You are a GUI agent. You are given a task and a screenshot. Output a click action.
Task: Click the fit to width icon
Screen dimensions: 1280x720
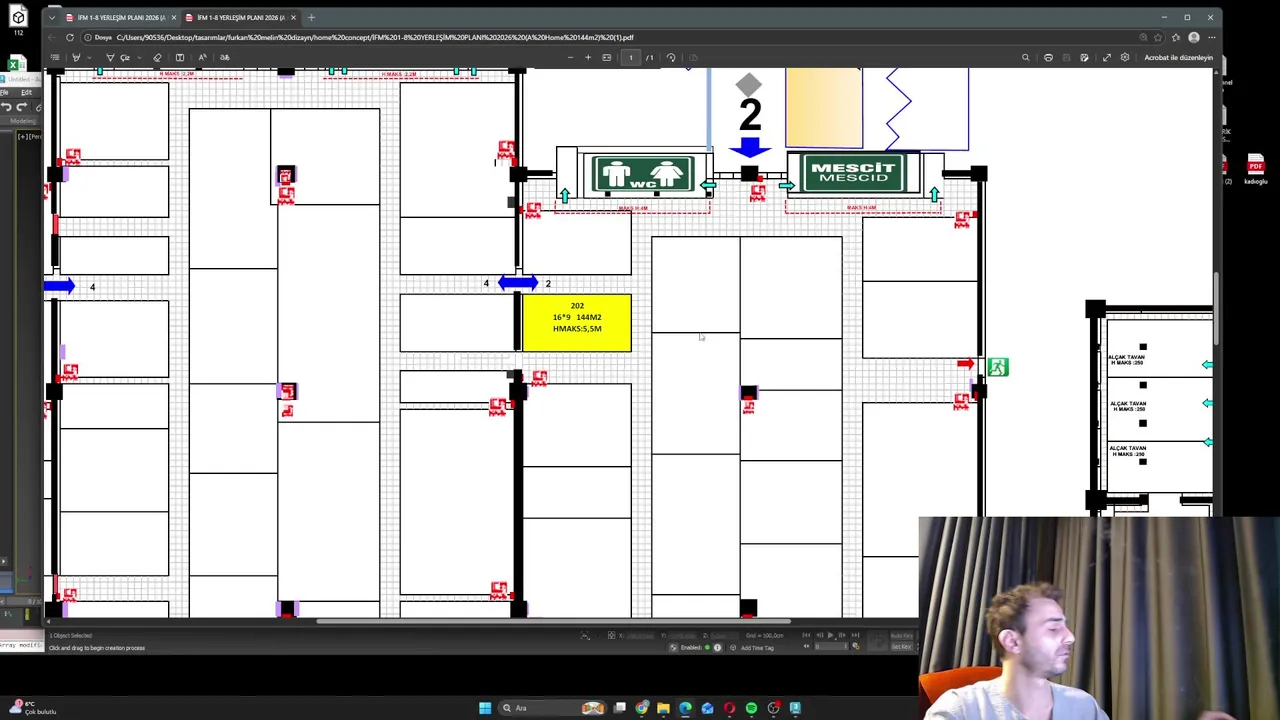pyautogui.click(x=606, y=57)
